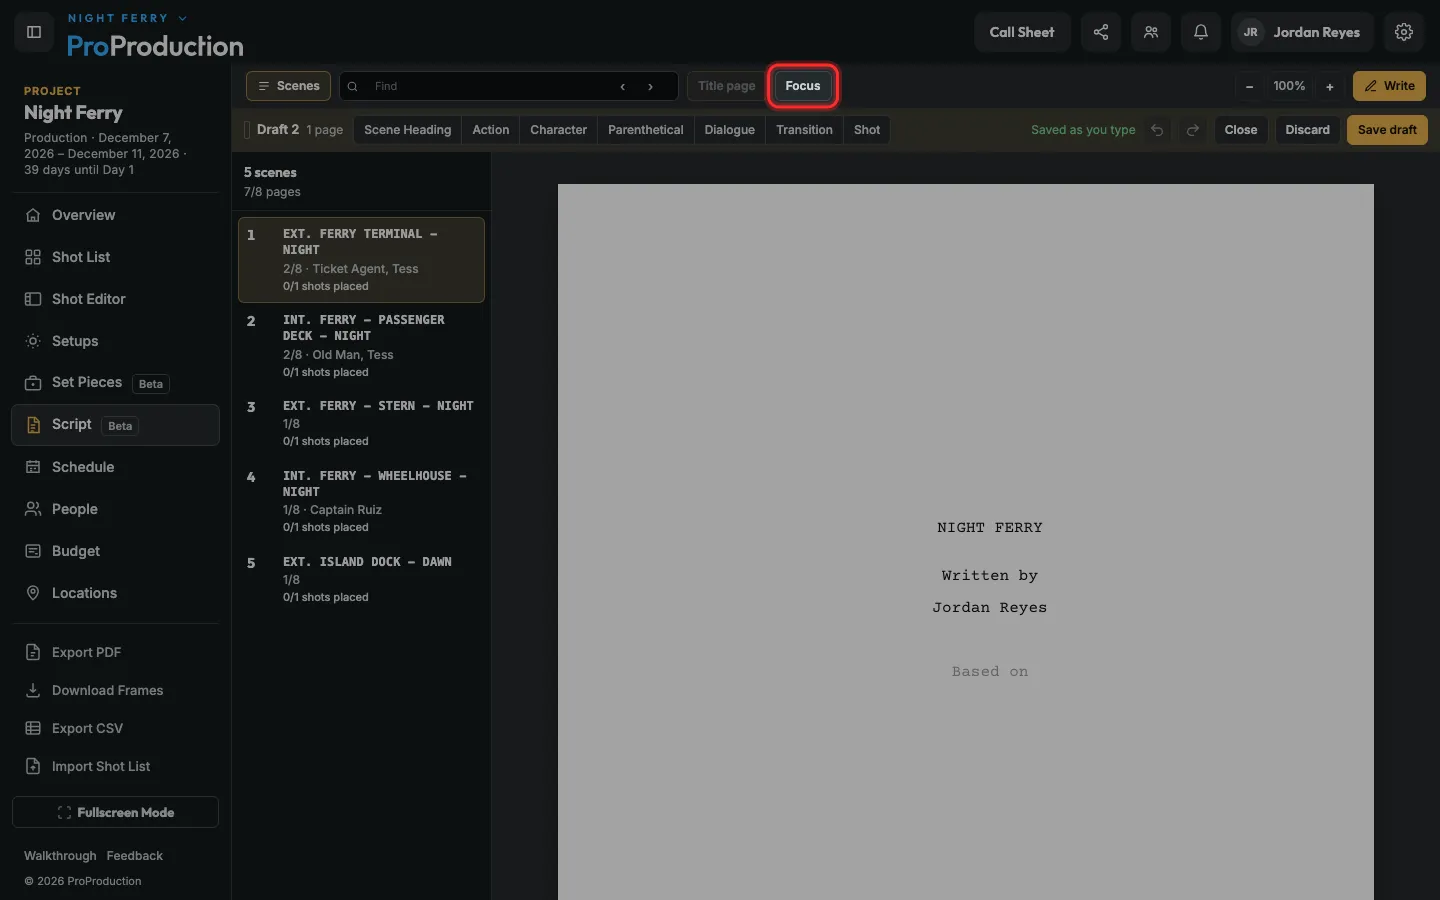Viewport: 1440px width, 900px height.
Task: Undo the last script edit
Action: 1157,130
